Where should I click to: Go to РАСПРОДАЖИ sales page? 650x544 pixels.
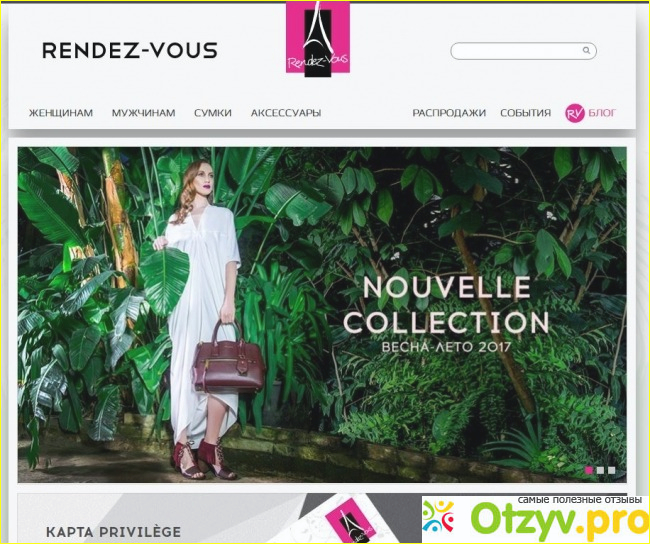(x=449, y=113)
